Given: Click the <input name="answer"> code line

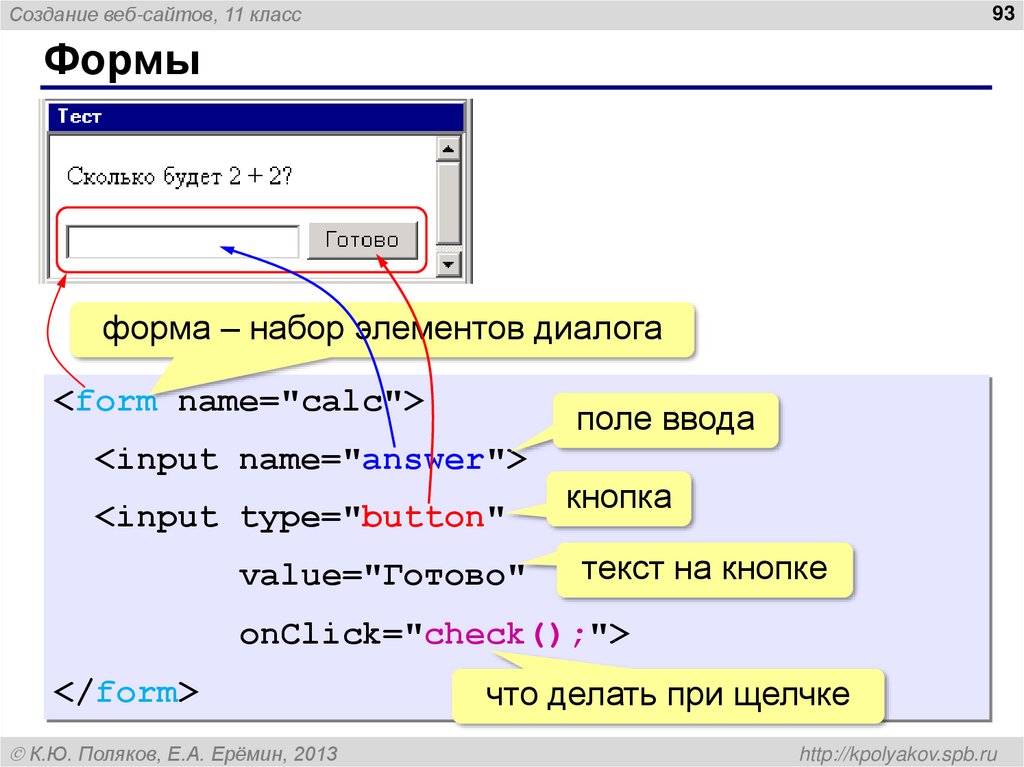Looking at the screenshot, I should pyautogui.click(x=310, y=459).
